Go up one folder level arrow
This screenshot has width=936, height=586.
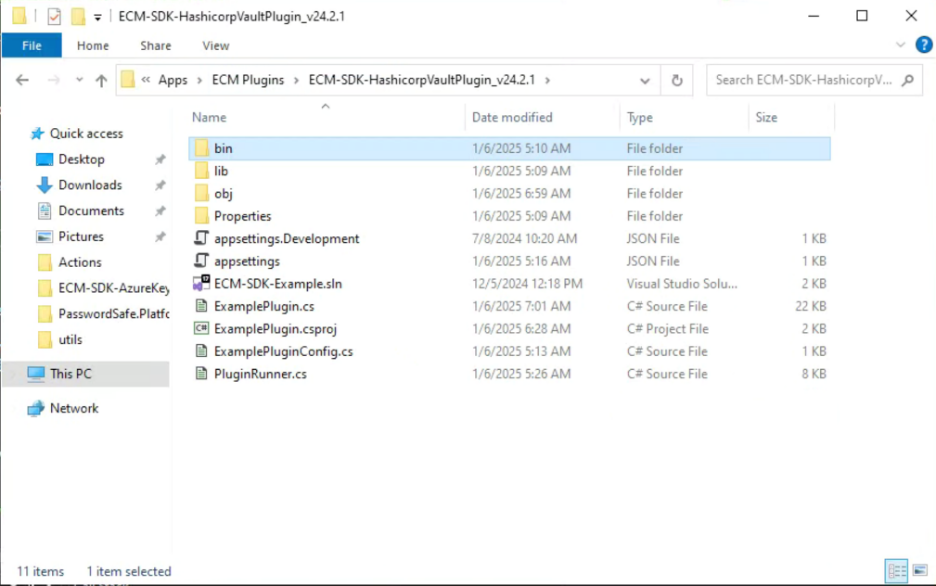pos(101,80)
